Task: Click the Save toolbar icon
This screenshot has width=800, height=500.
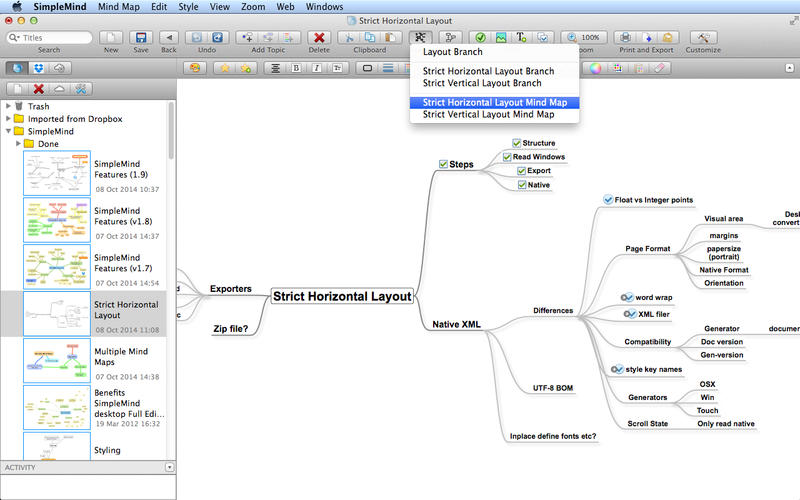Action: tap(141, 37)
